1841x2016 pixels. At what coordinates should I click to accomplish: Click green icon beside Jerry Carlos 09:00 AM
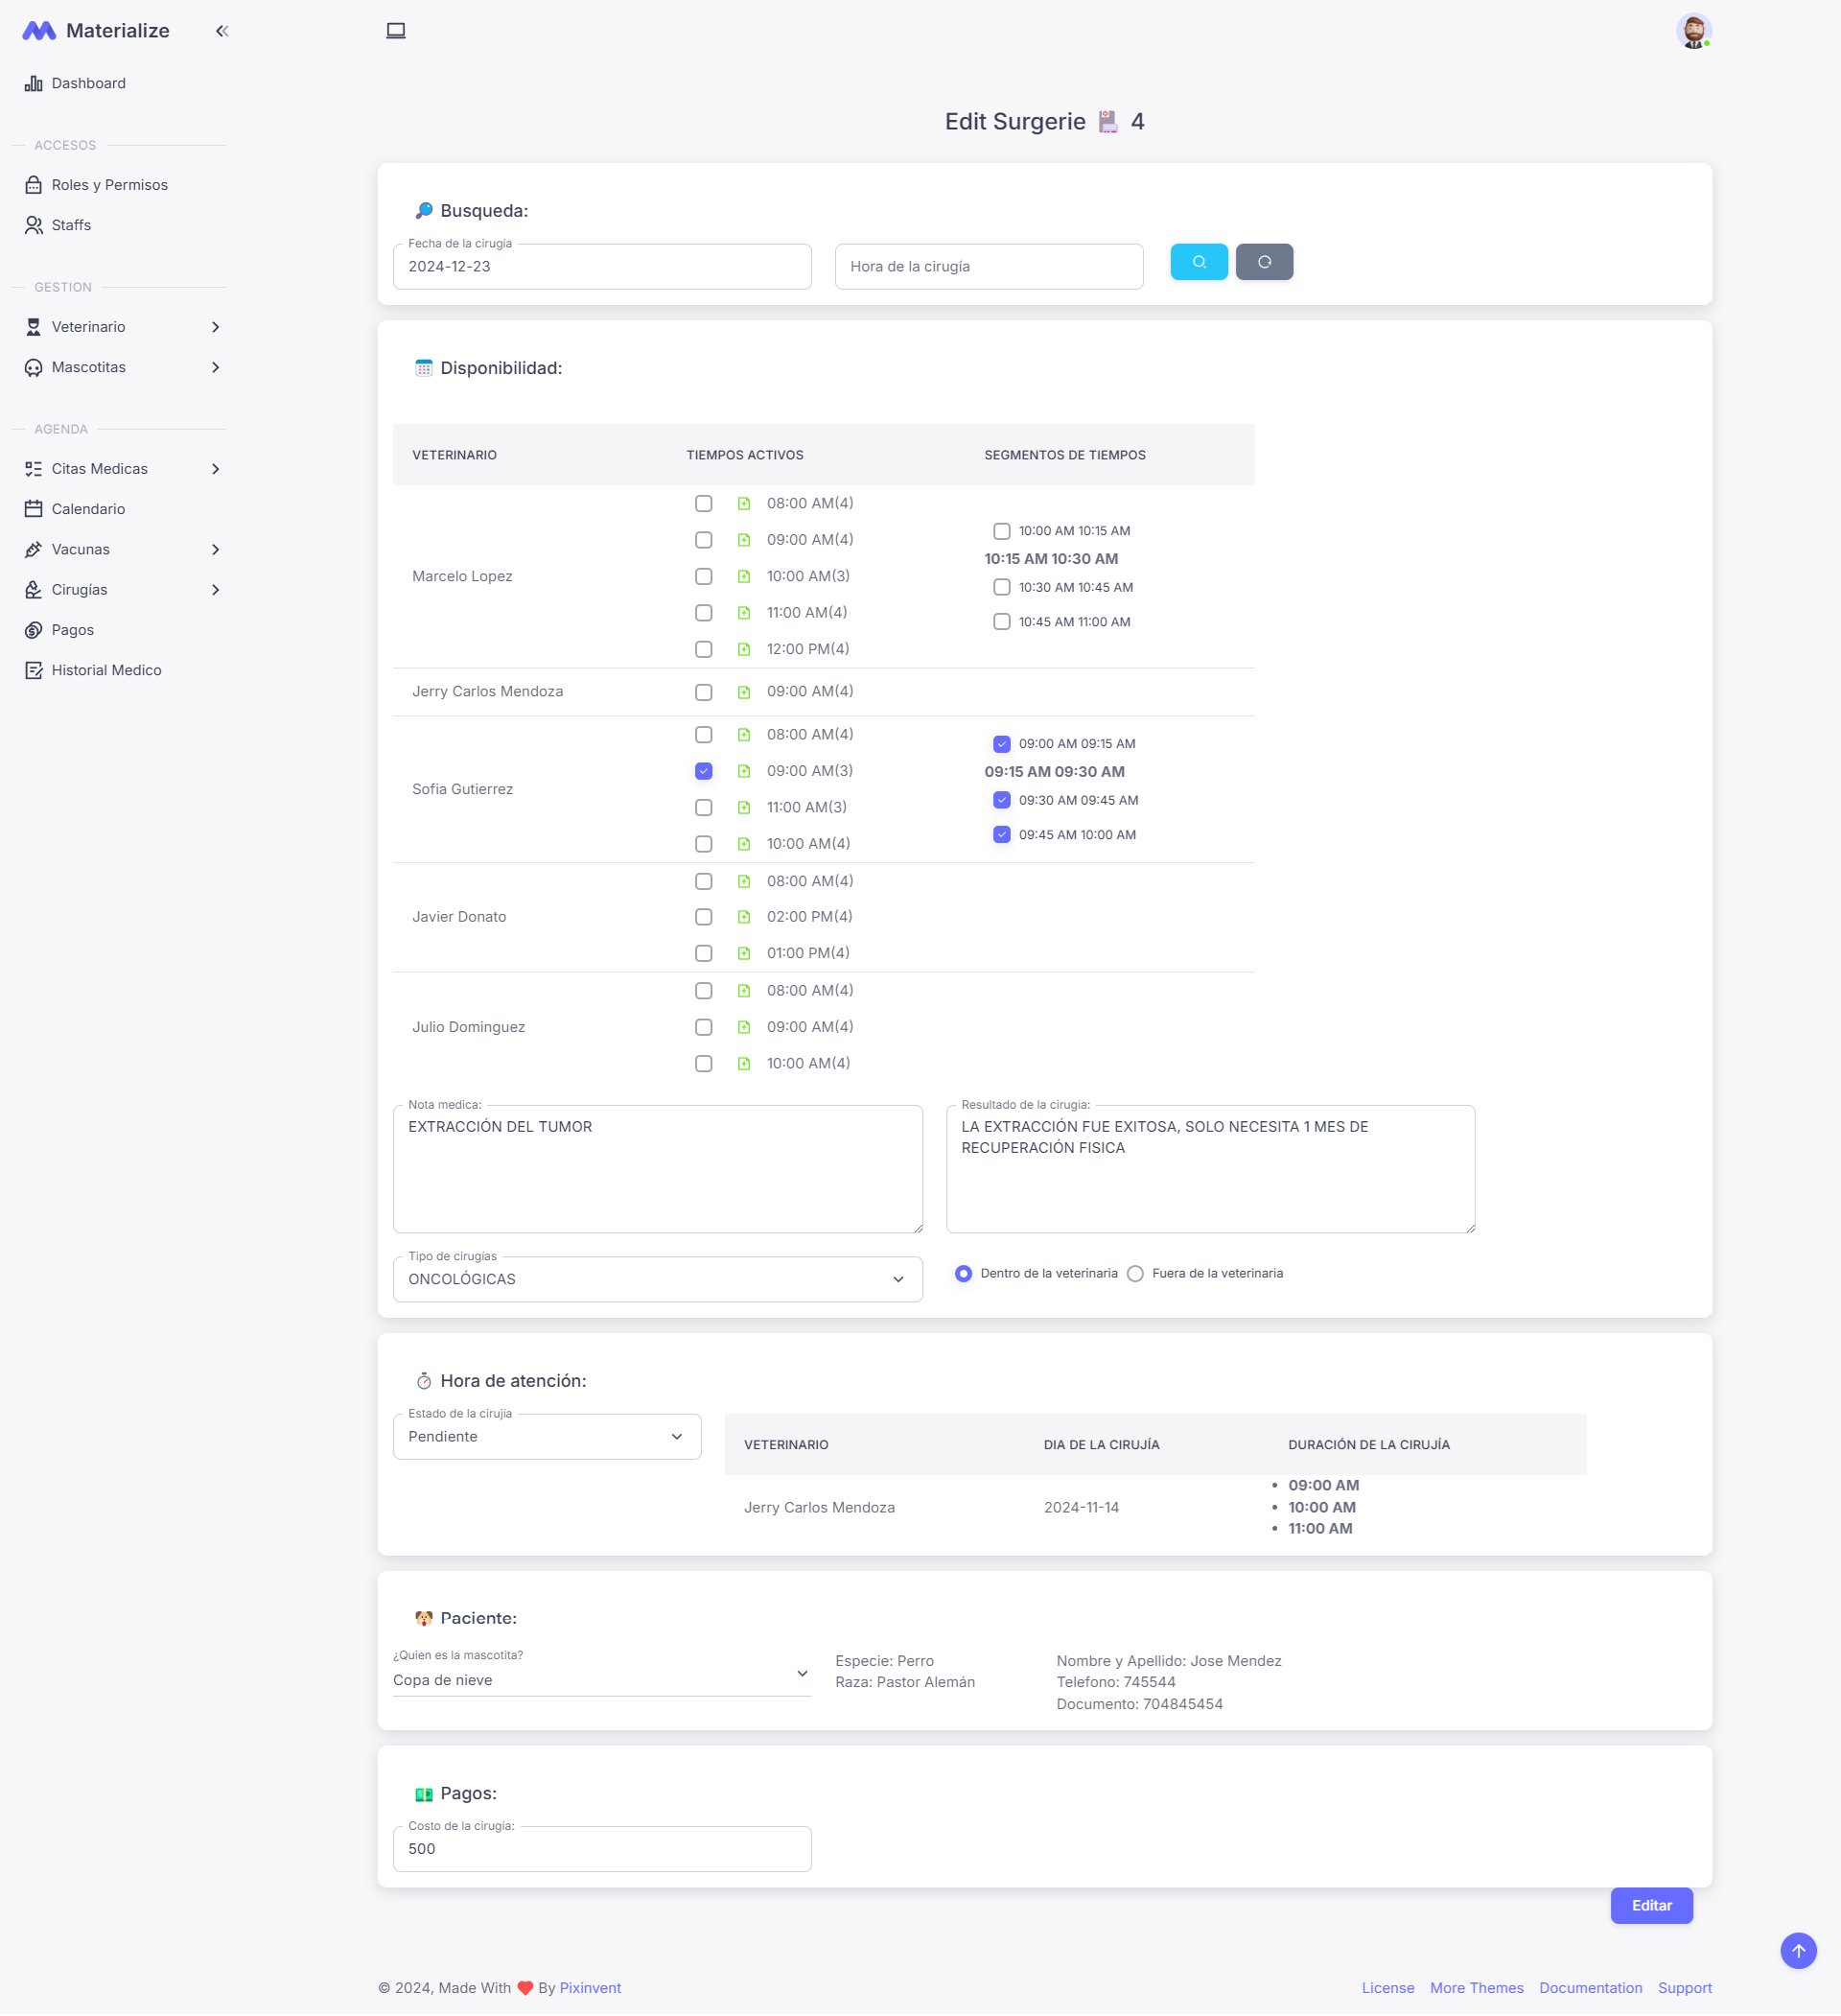744,692
